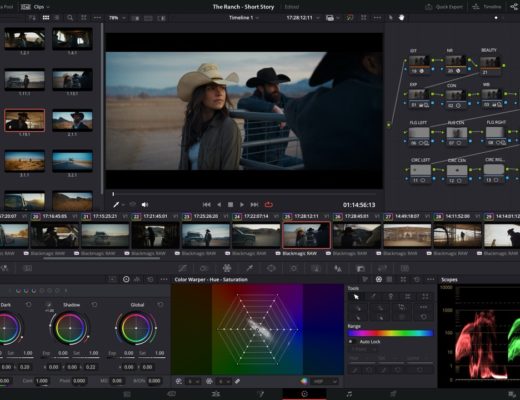520x400 pixels.
Task: Select timeline clip 20 thumbnail
Action: tap(55, 235)
